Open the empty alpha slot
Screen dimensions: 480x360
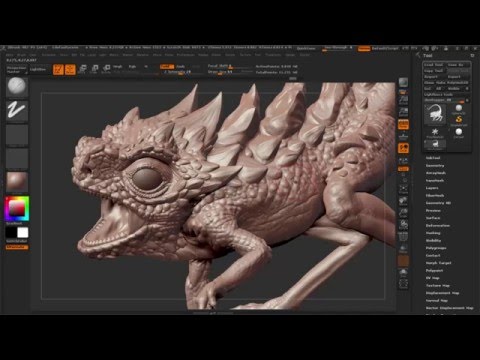[x=17, y=135]
